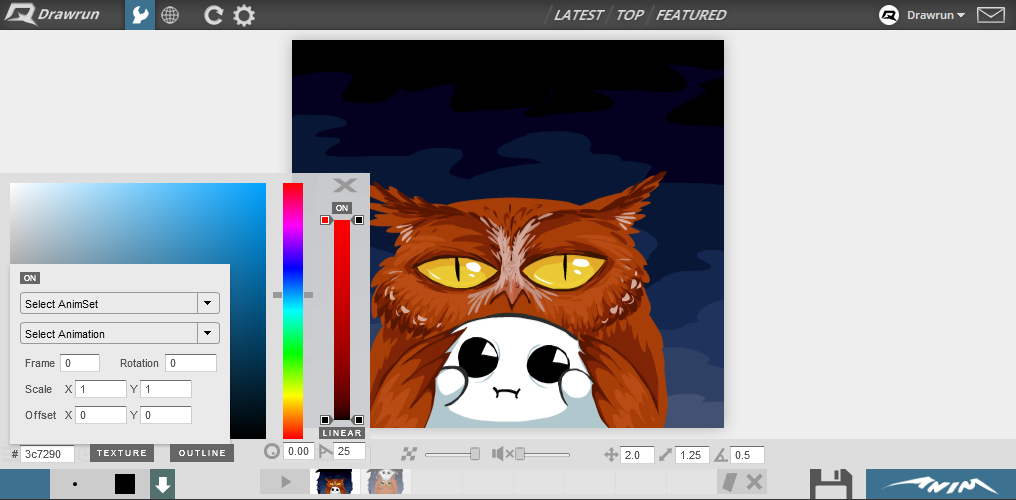Select the bottom-right black gradient stop
The image size is (1016, 500).
point(359,420)
